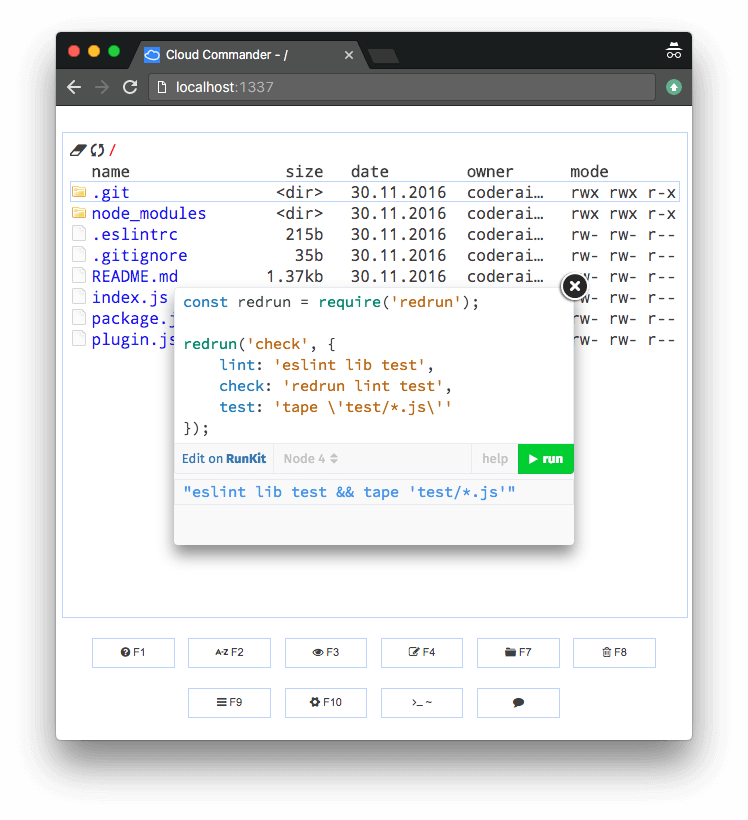Viewport: 748px width, 820px height.
Task: Open the Node 4 version dropdown
Action: coord(311,459)
